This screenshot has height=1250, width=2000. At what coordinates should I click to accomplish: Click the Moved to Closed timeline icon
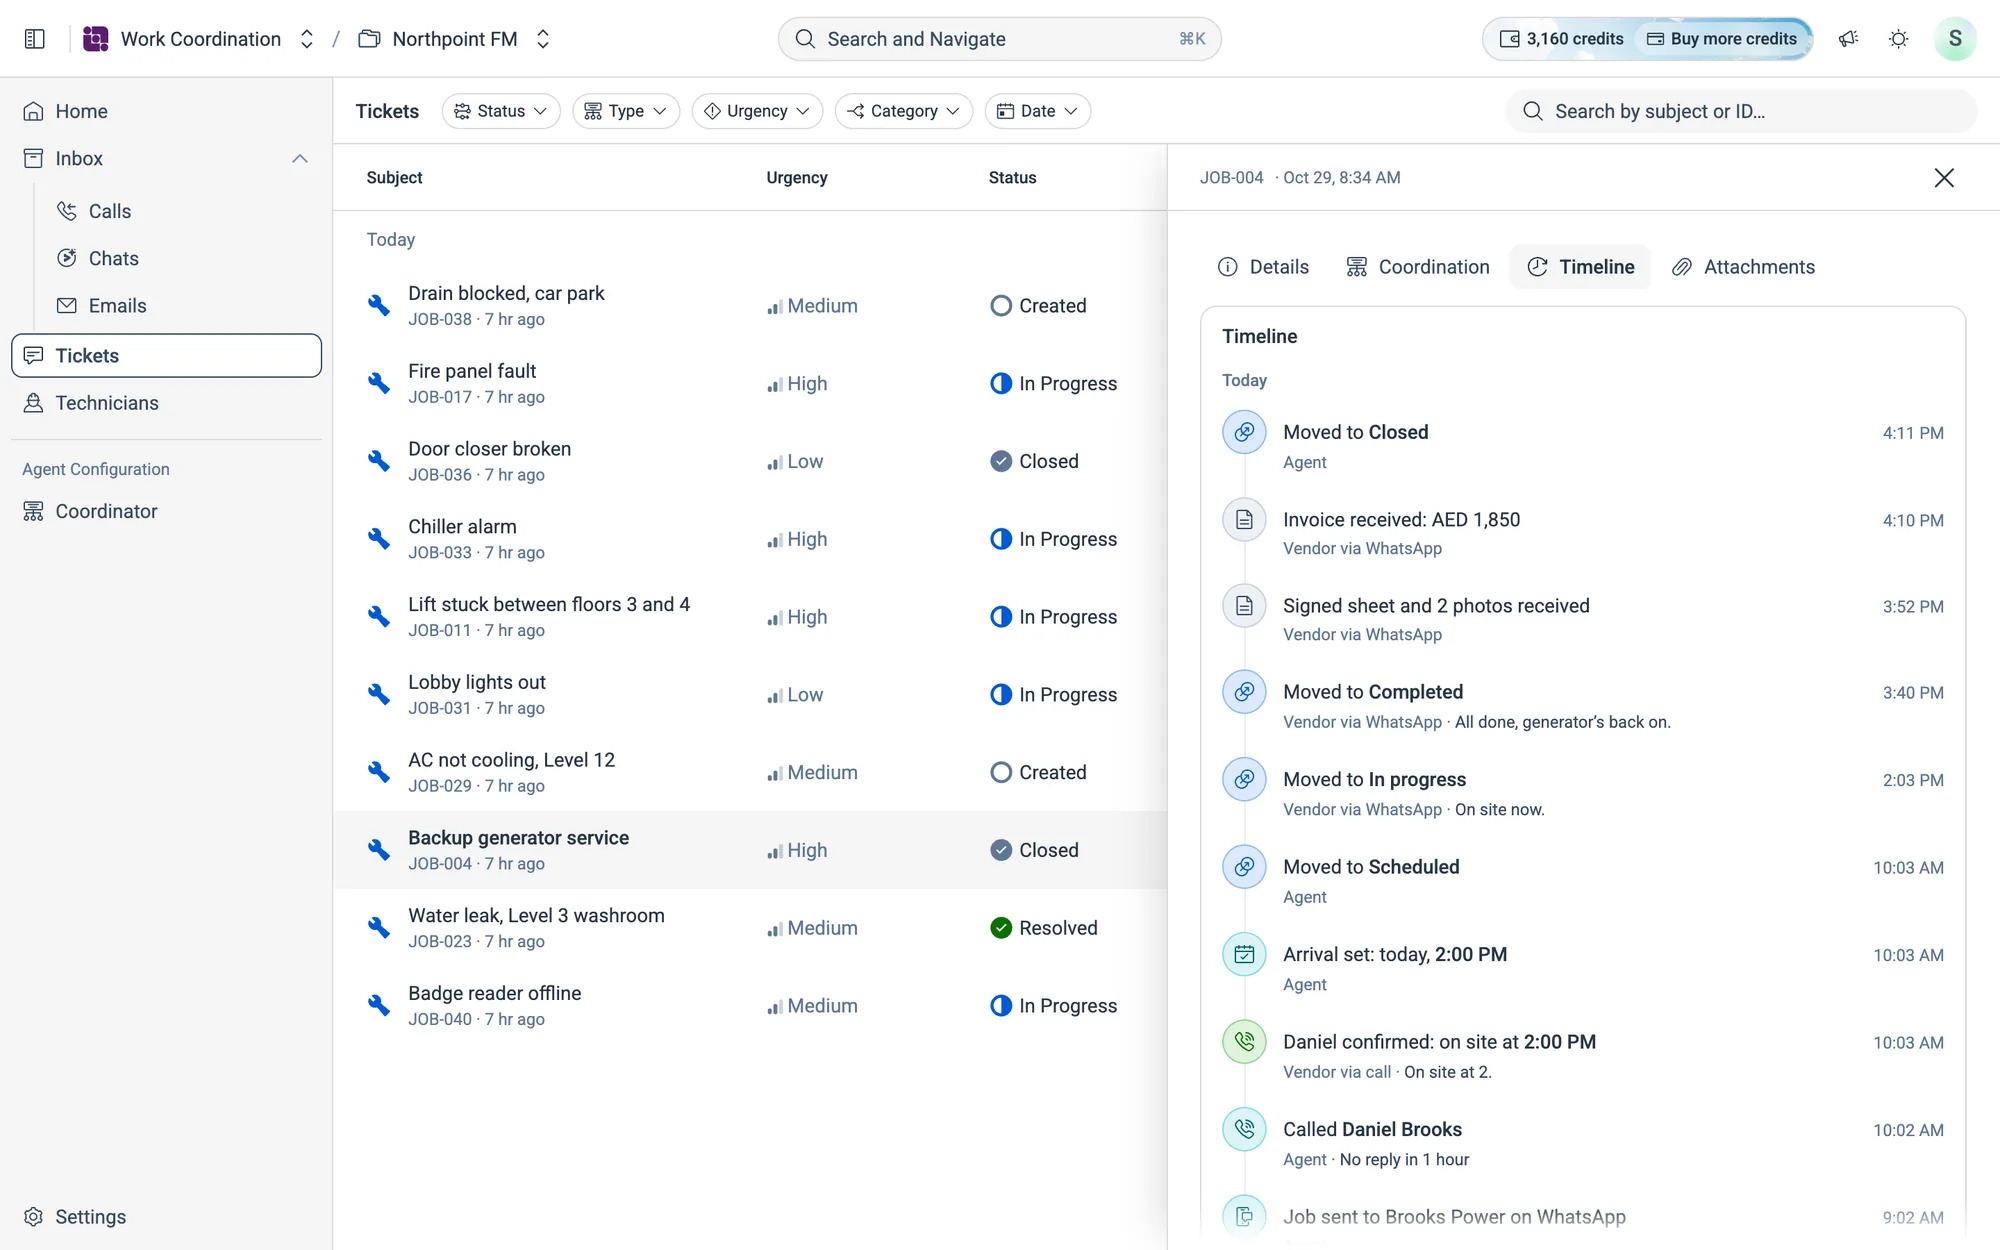pos(1244,432)
